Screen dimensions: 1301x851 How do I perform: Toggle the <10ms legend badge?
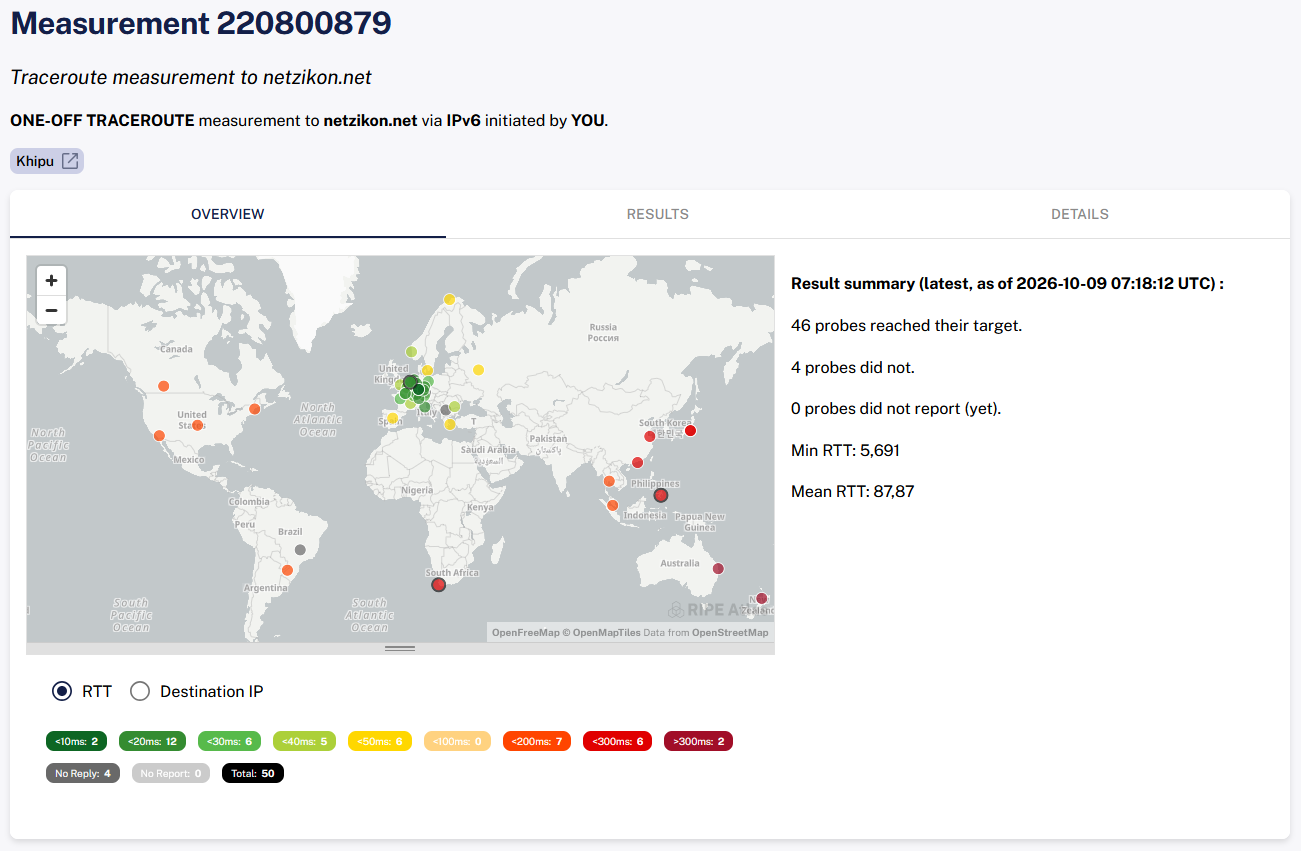[x=76, y=741]
